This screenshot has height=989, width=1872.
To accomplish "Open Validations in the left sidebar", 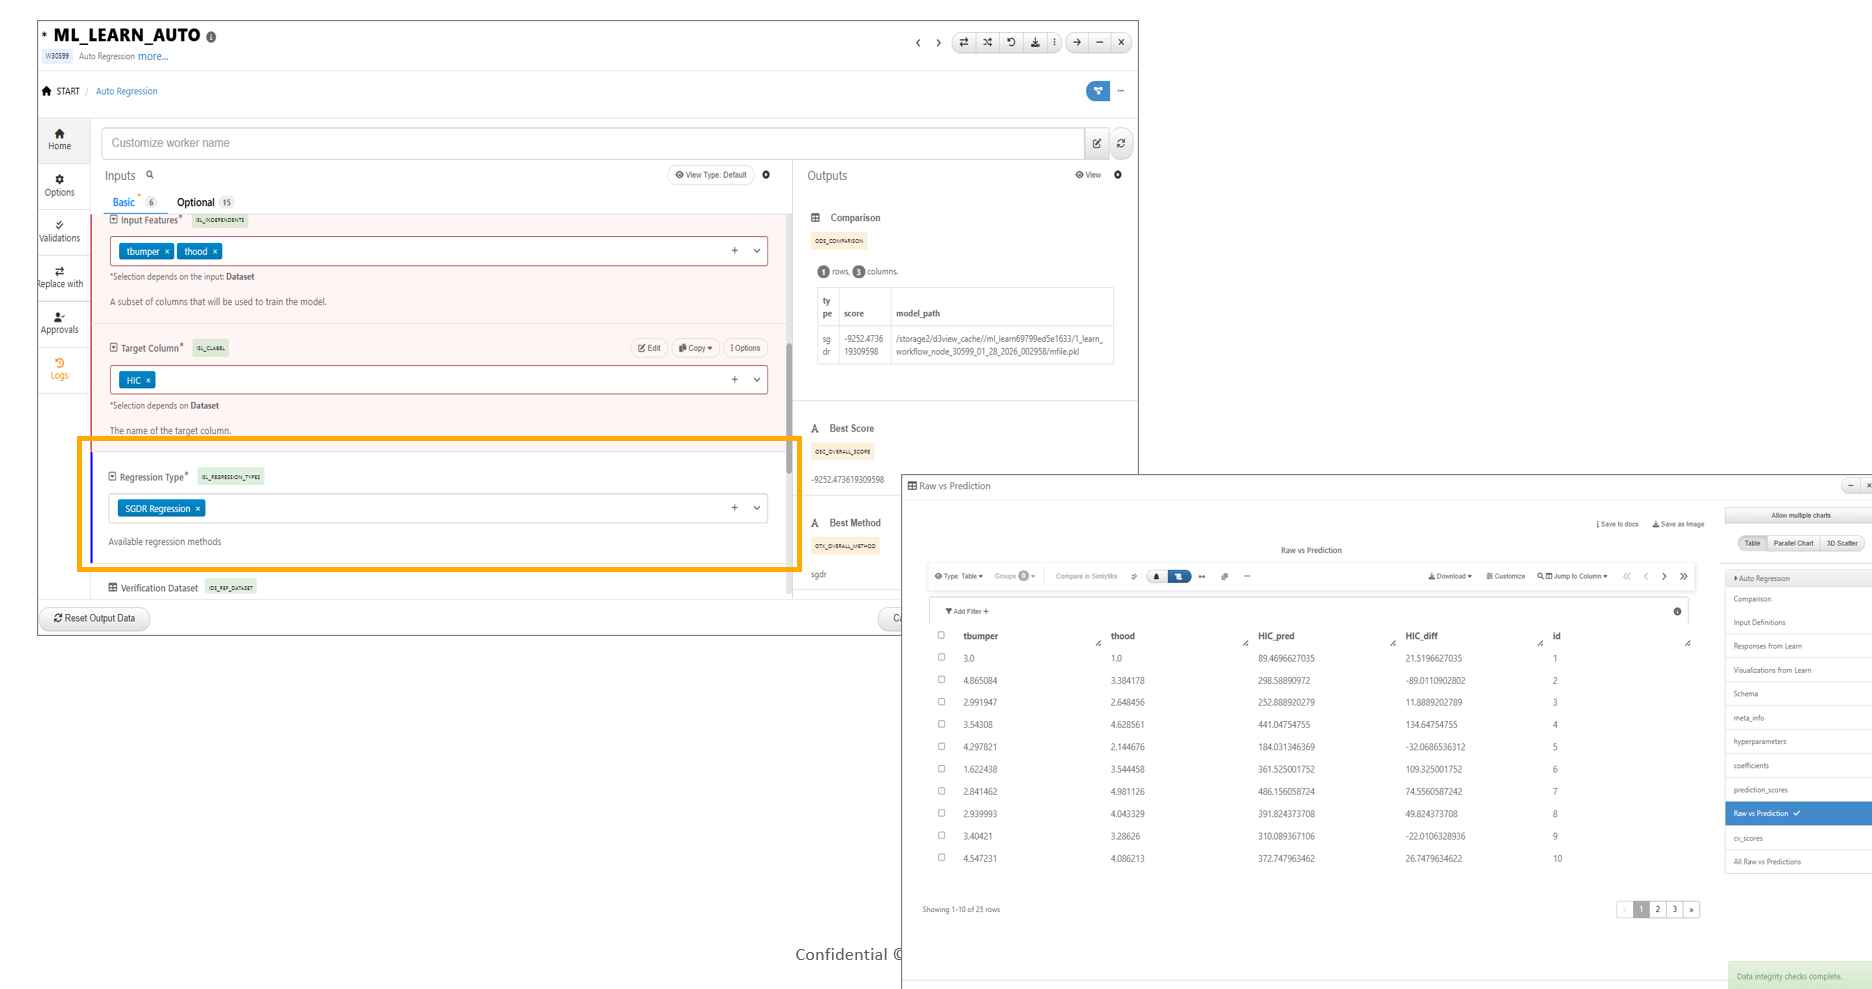I will coord(60,231).
